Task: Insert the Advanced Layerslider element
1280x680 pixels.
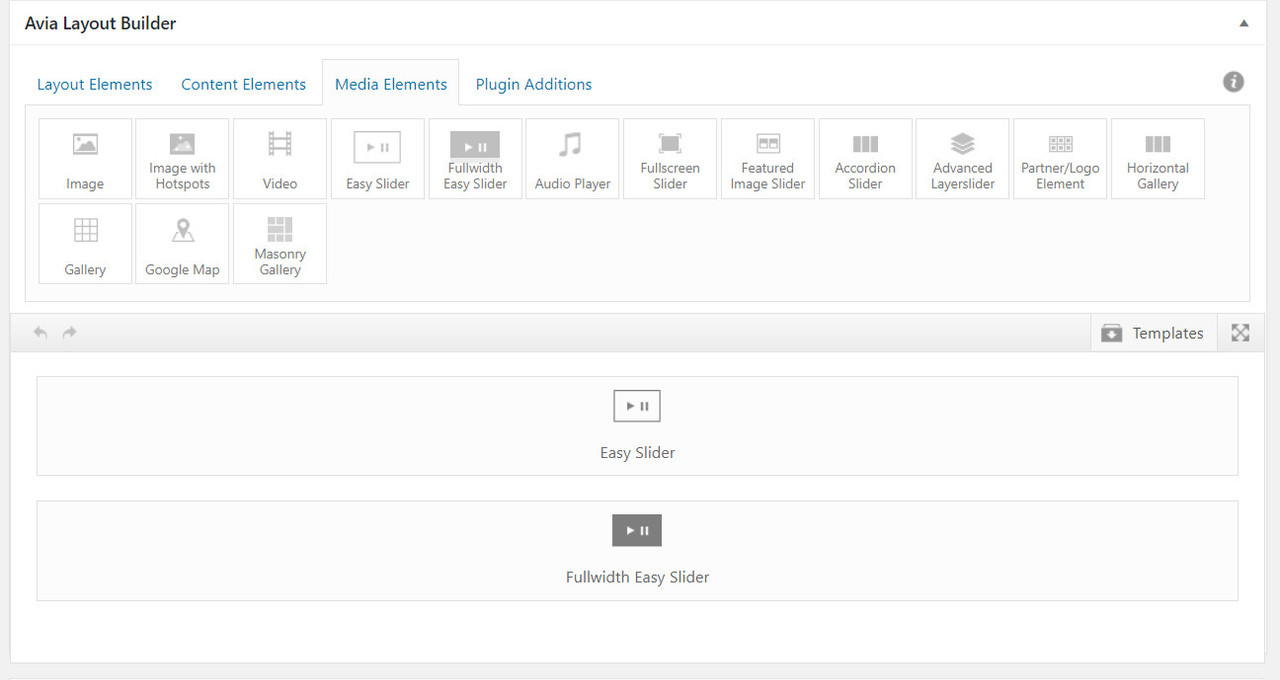Action: [x=963, y=159]
